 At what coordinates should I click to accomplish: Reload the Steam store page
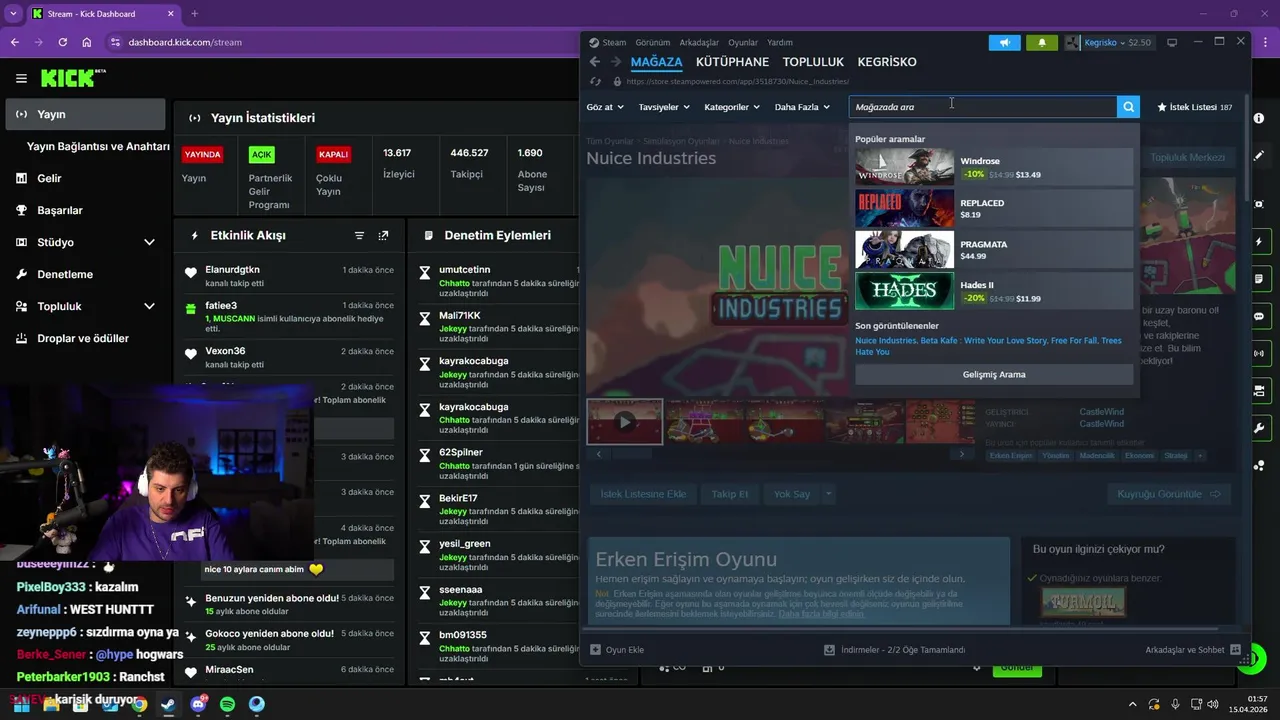point(596,82)
